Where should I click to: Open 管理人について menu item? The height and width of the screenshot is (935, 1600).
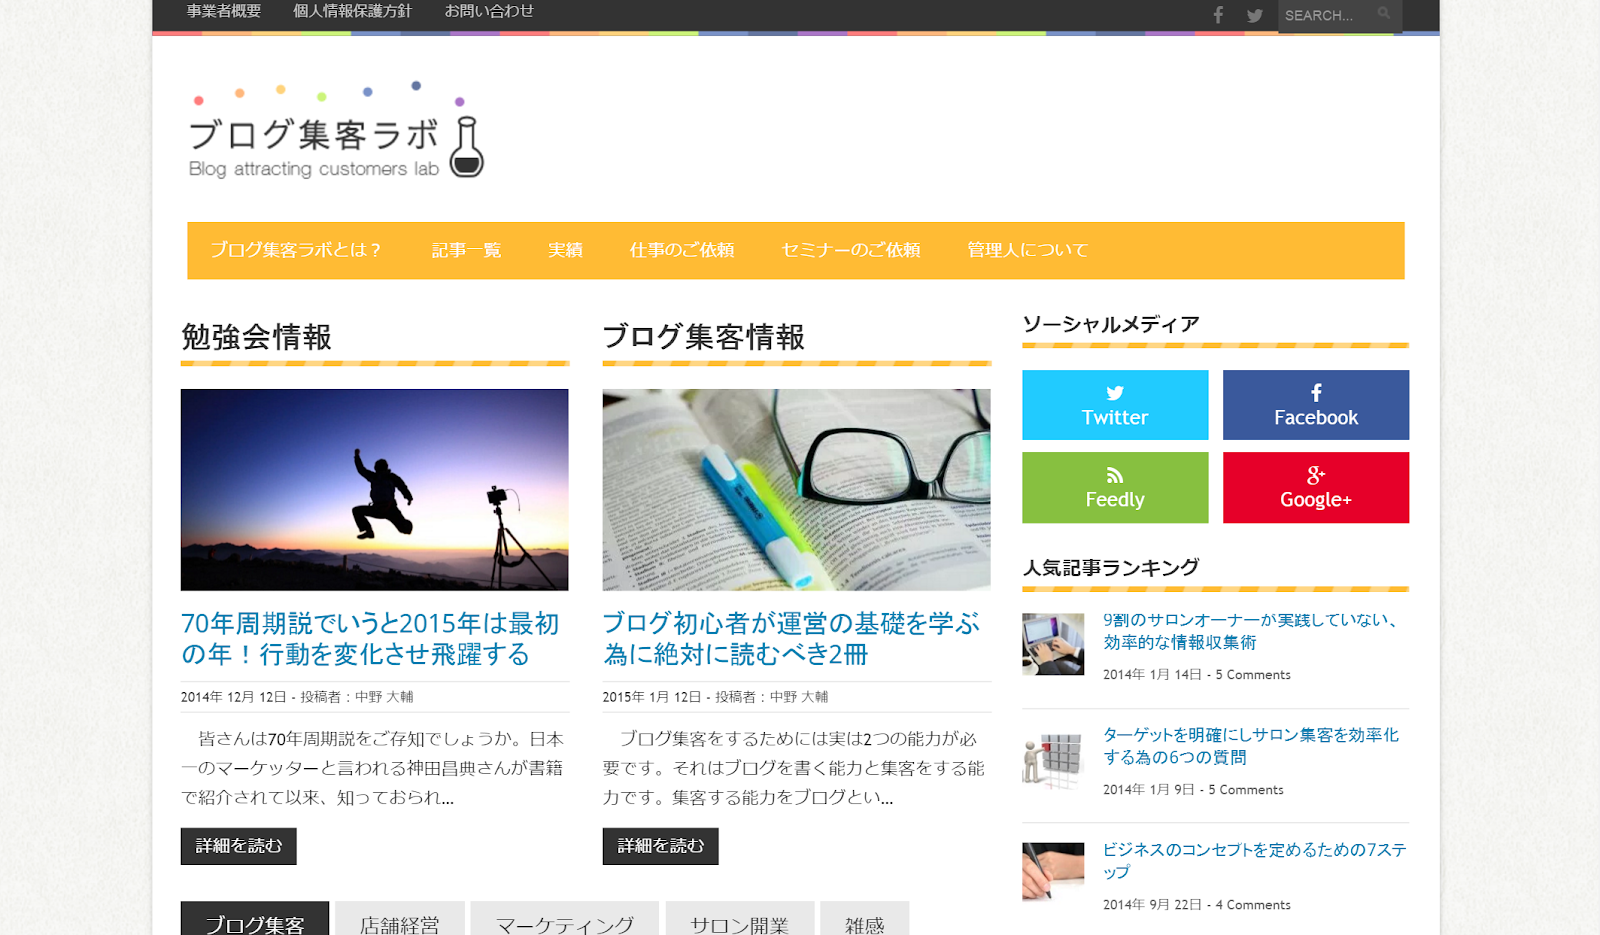(x=1027, y=250)
